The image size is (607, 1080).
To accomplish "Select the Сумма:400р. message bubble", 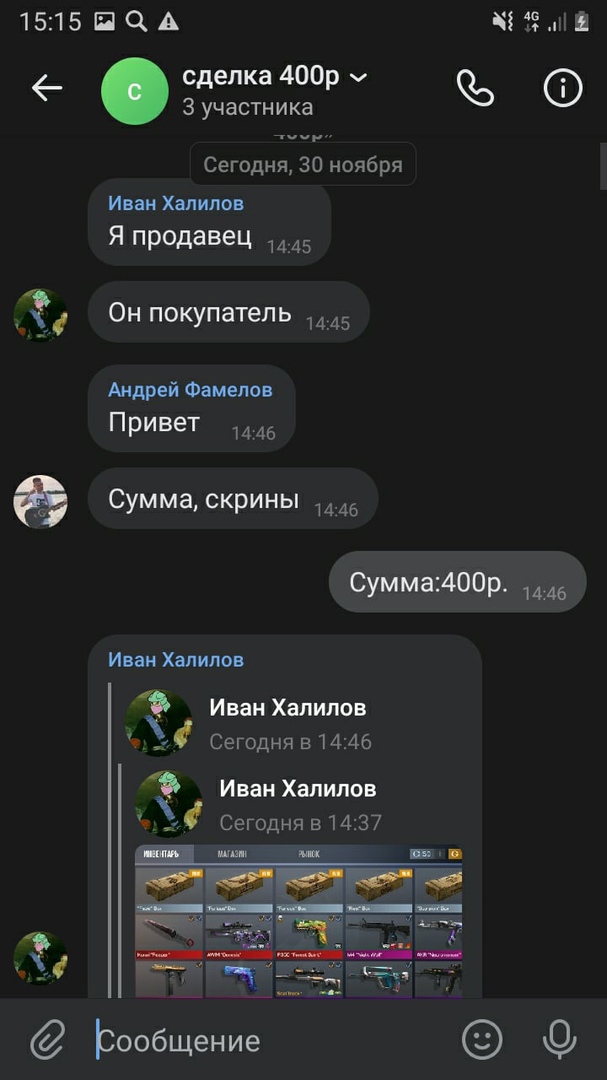I will 457,581.
